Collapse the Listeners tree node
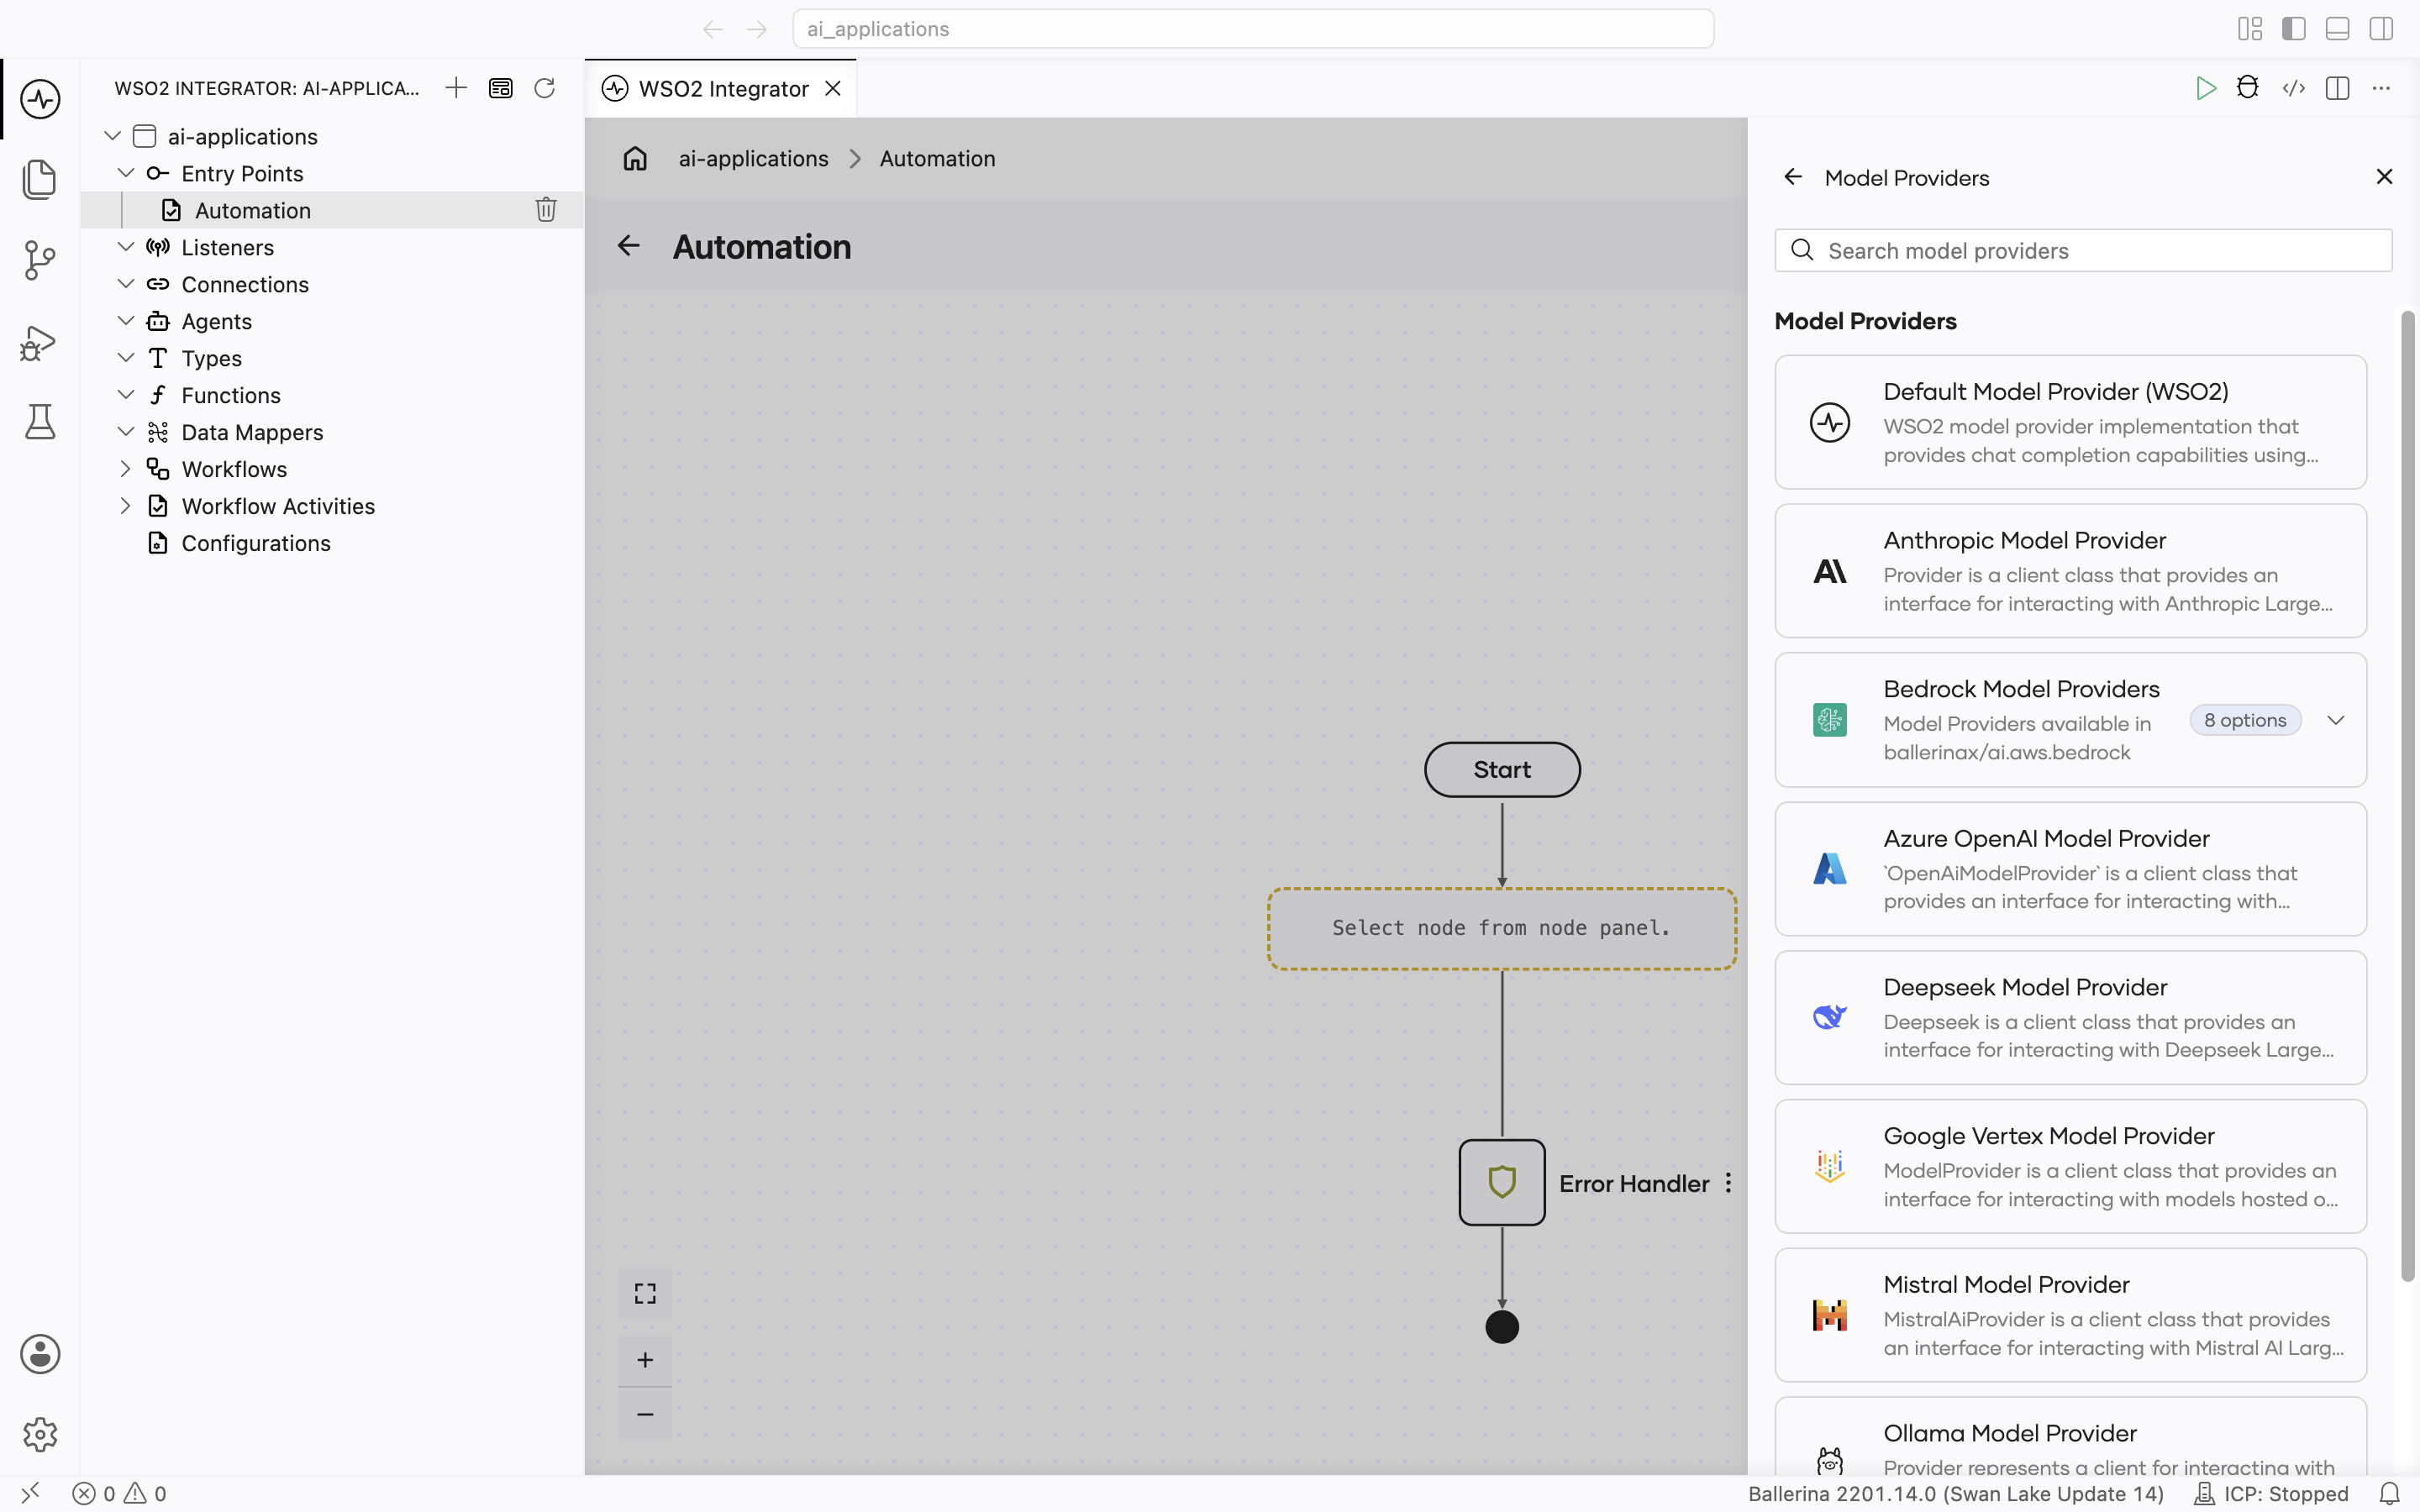 [x=126, y=247]
